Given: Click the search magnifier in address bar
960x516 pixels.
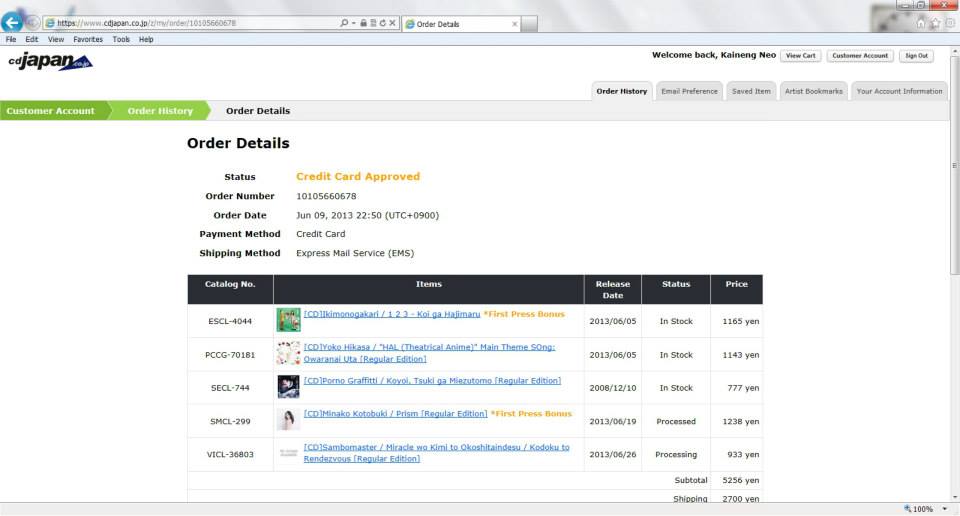Looking at the screenshot, I should [344, 23].
